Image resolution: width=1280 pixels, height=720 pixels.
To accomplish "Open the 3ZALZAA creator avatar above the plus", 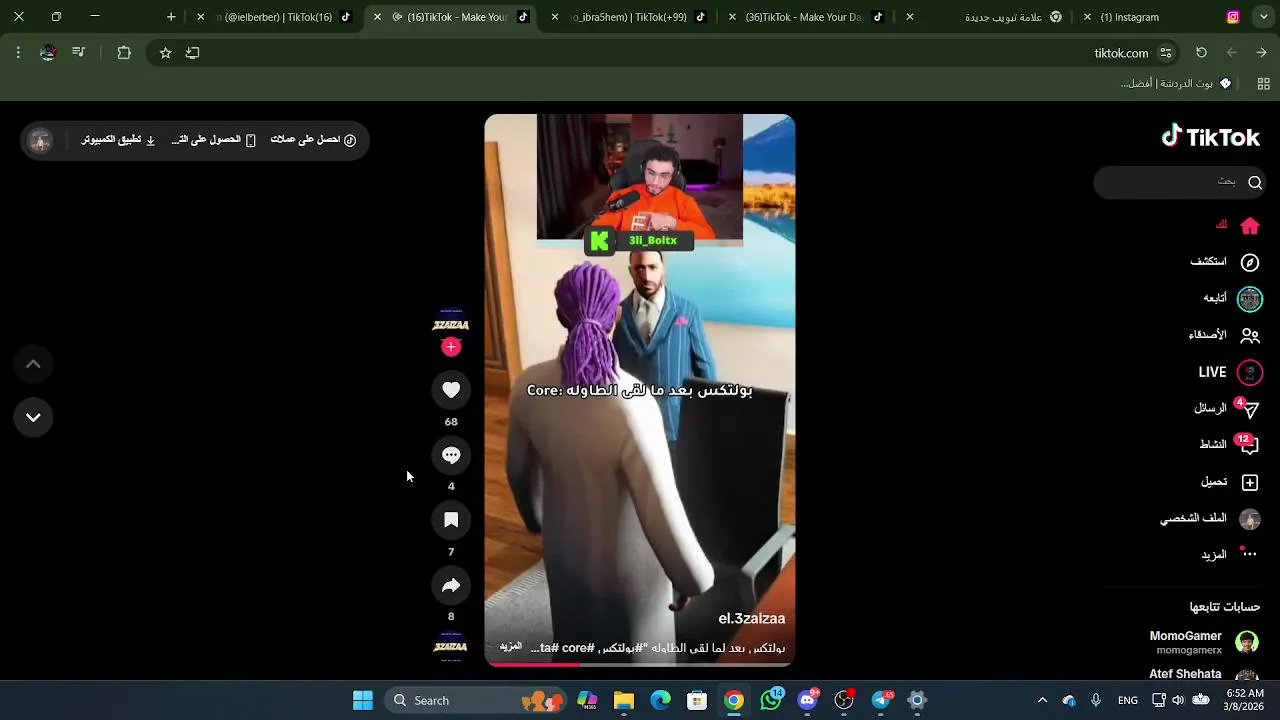I will [x=451, y=325].
